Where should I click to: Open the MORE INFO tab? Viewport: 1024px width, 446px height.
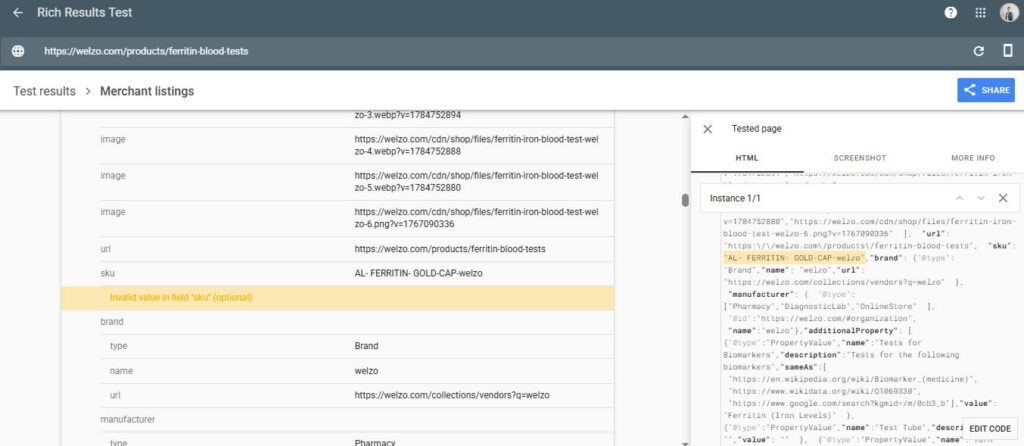(x=972, y=158)
